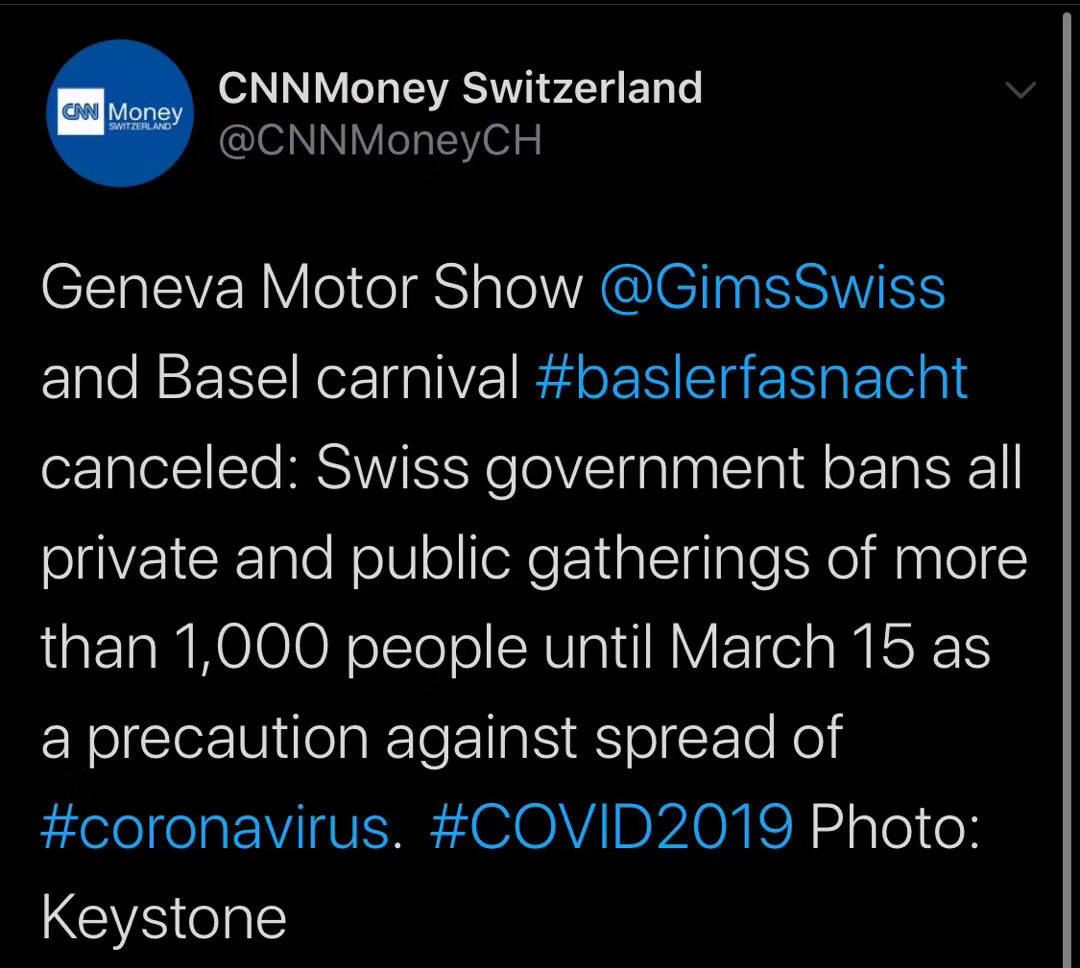Open the CNNMoney Switzerland display name
The image size is (1080, 968).
pyautogui.click(x=460, y=88)
